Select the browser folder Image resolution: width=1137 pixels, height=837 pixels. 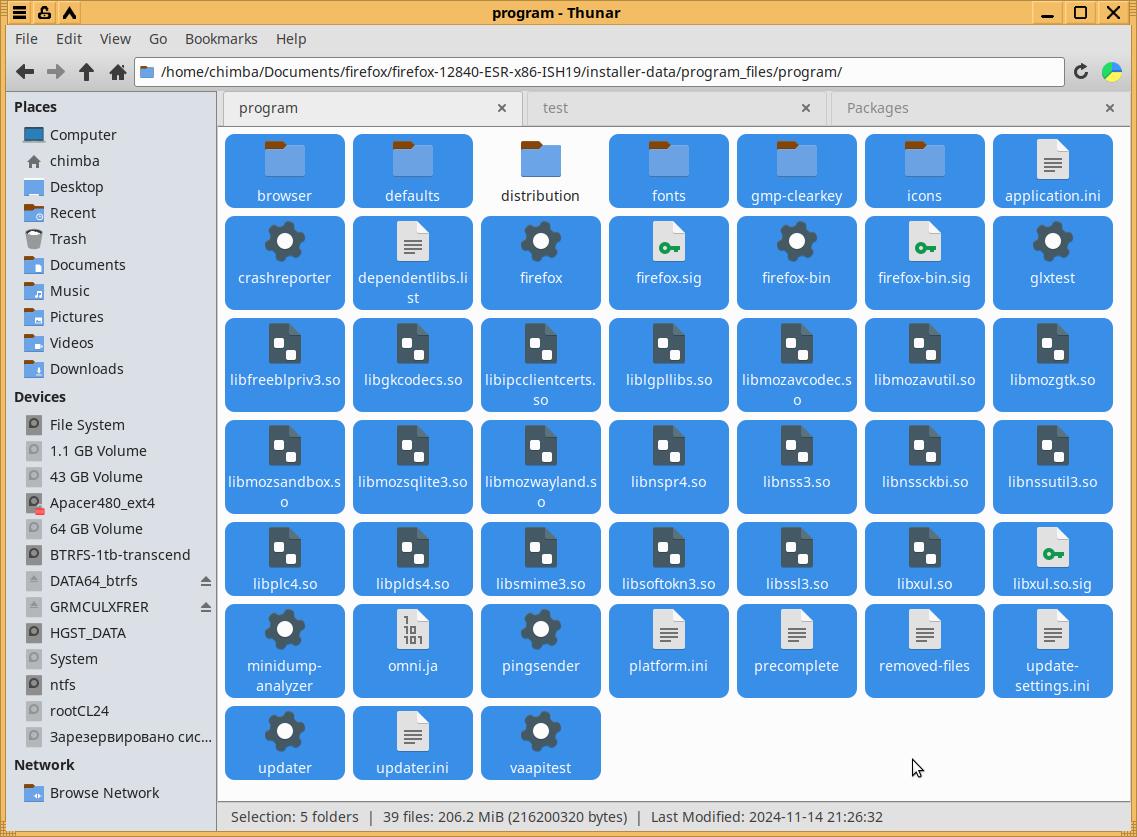[284, 172]
